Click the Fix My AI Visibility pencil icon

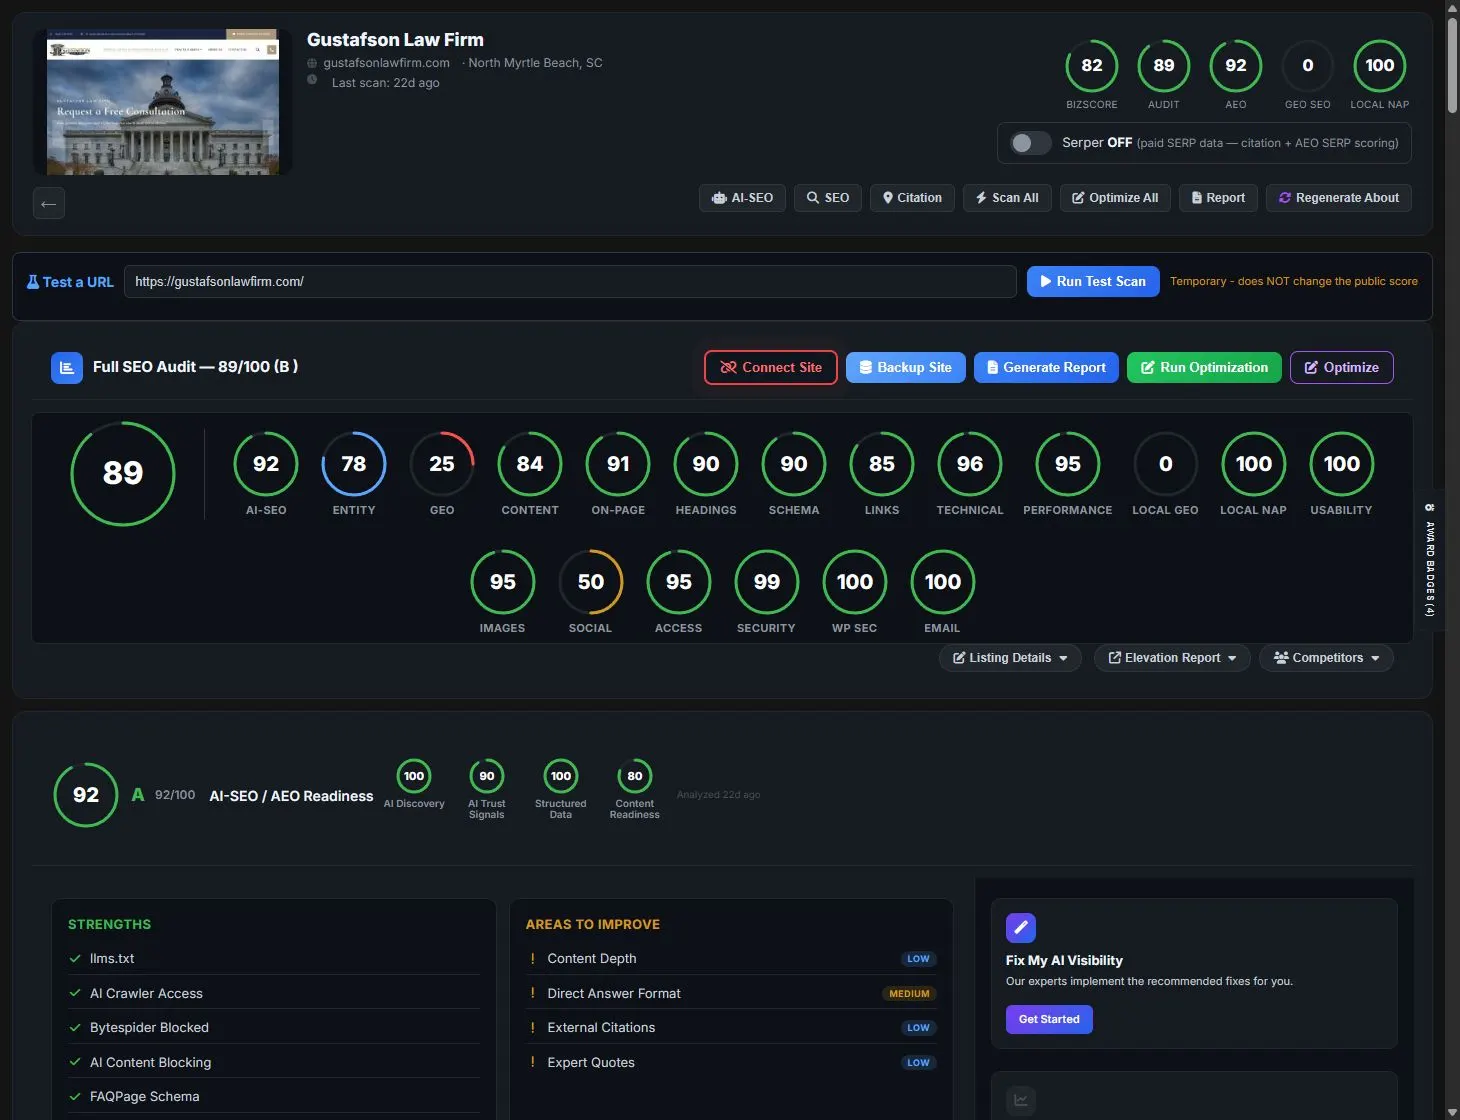1021,928
